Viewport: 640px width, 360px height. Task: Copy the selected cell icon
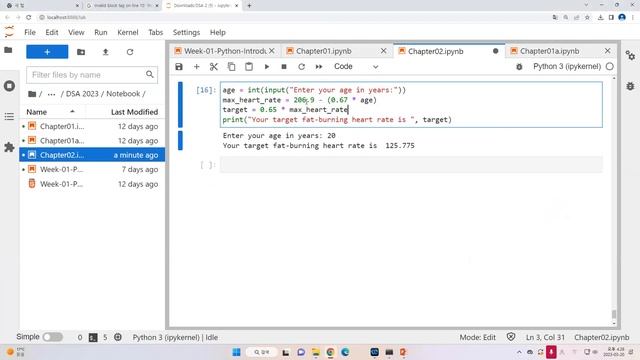231,67
